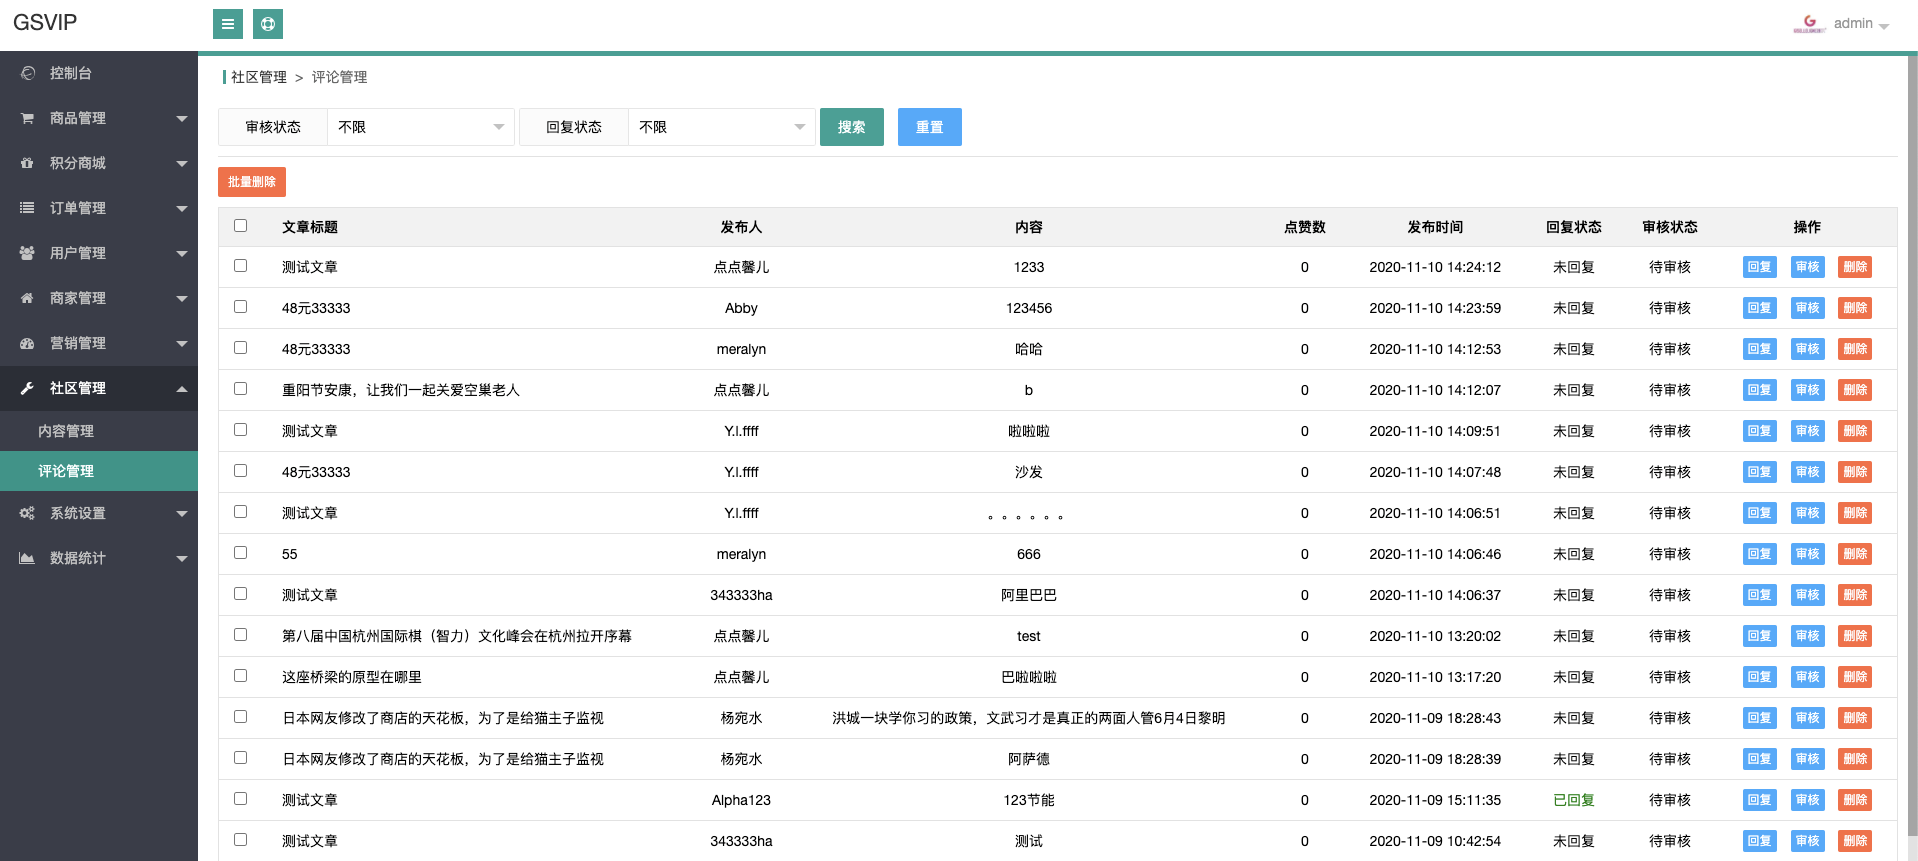Click the palette icon for 营销管理
Image resolution: width=1918 pixels, height=861 pixels.
[x=28, y=343]
